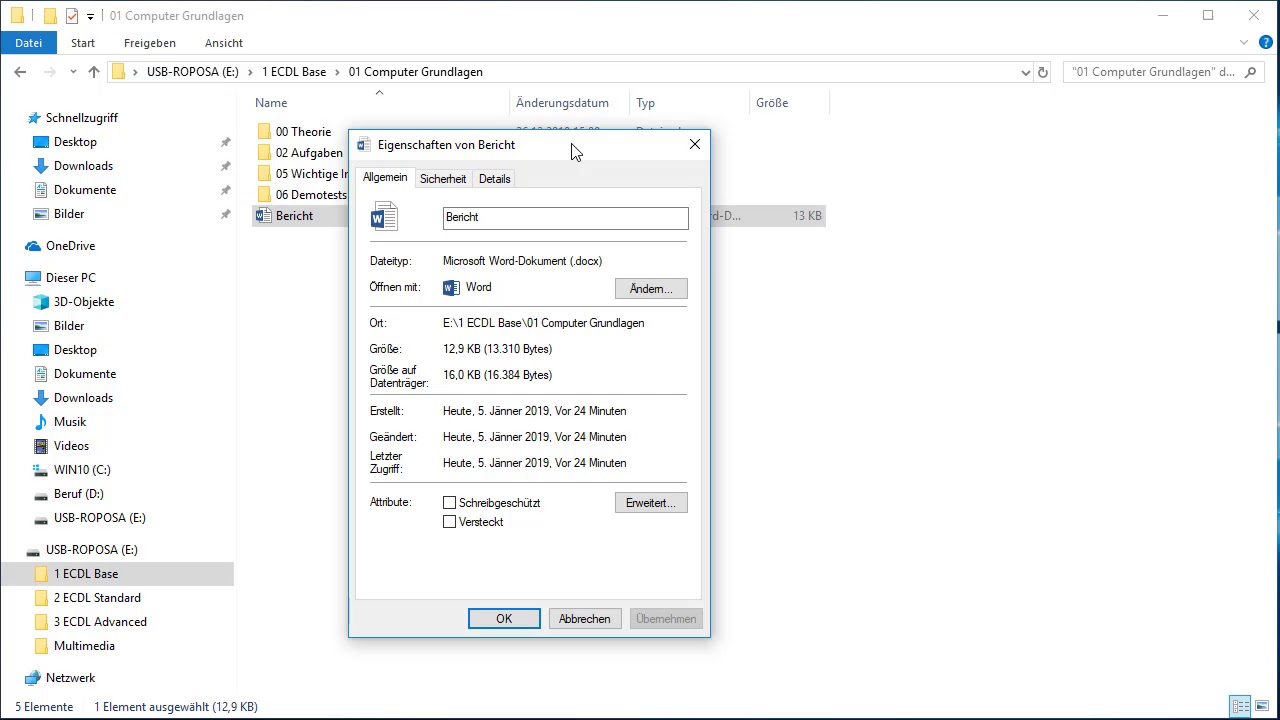
Task: Click the Back arrow in Explorer
Action: (x=20, y=72)
